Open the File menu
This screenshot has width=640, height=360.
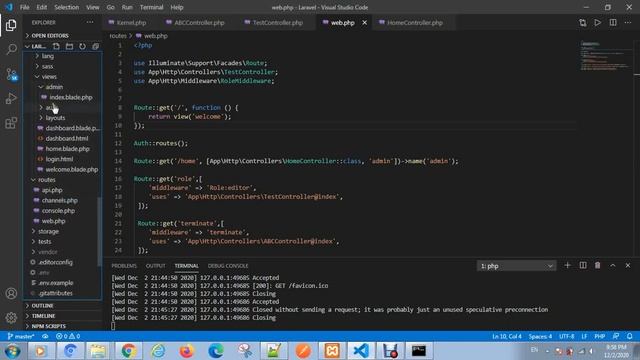click(24, 7)
